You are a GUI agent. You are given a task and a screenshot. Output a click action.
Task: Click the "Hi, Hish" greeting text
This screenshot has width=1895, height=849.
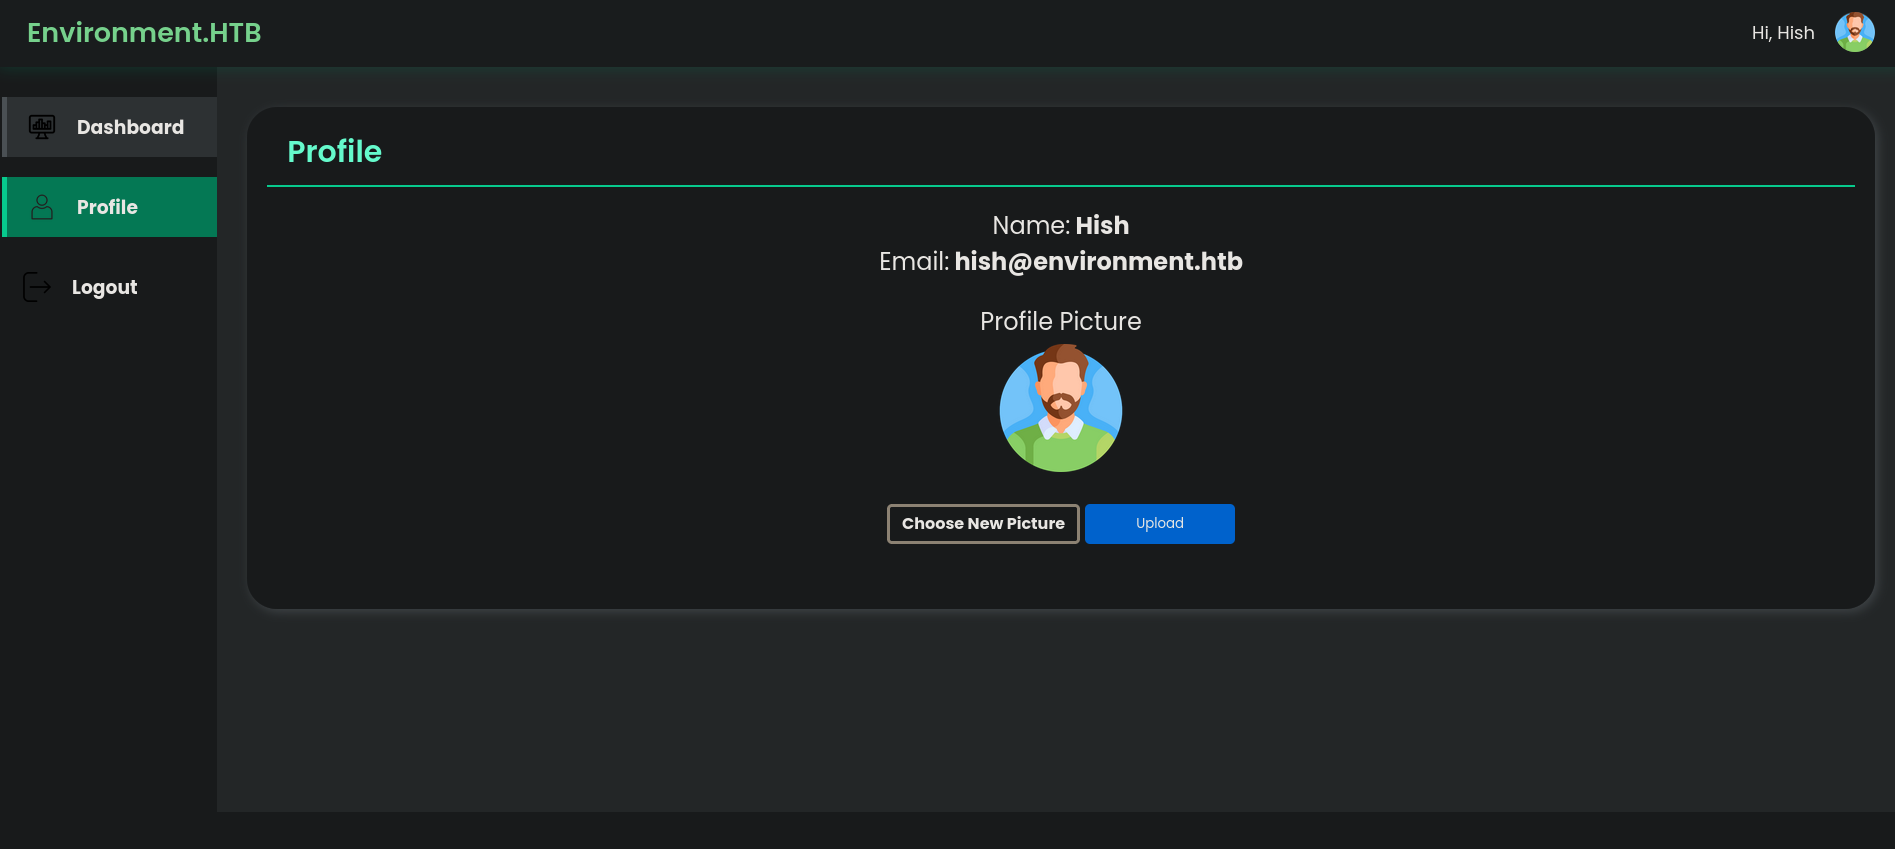1782,33
